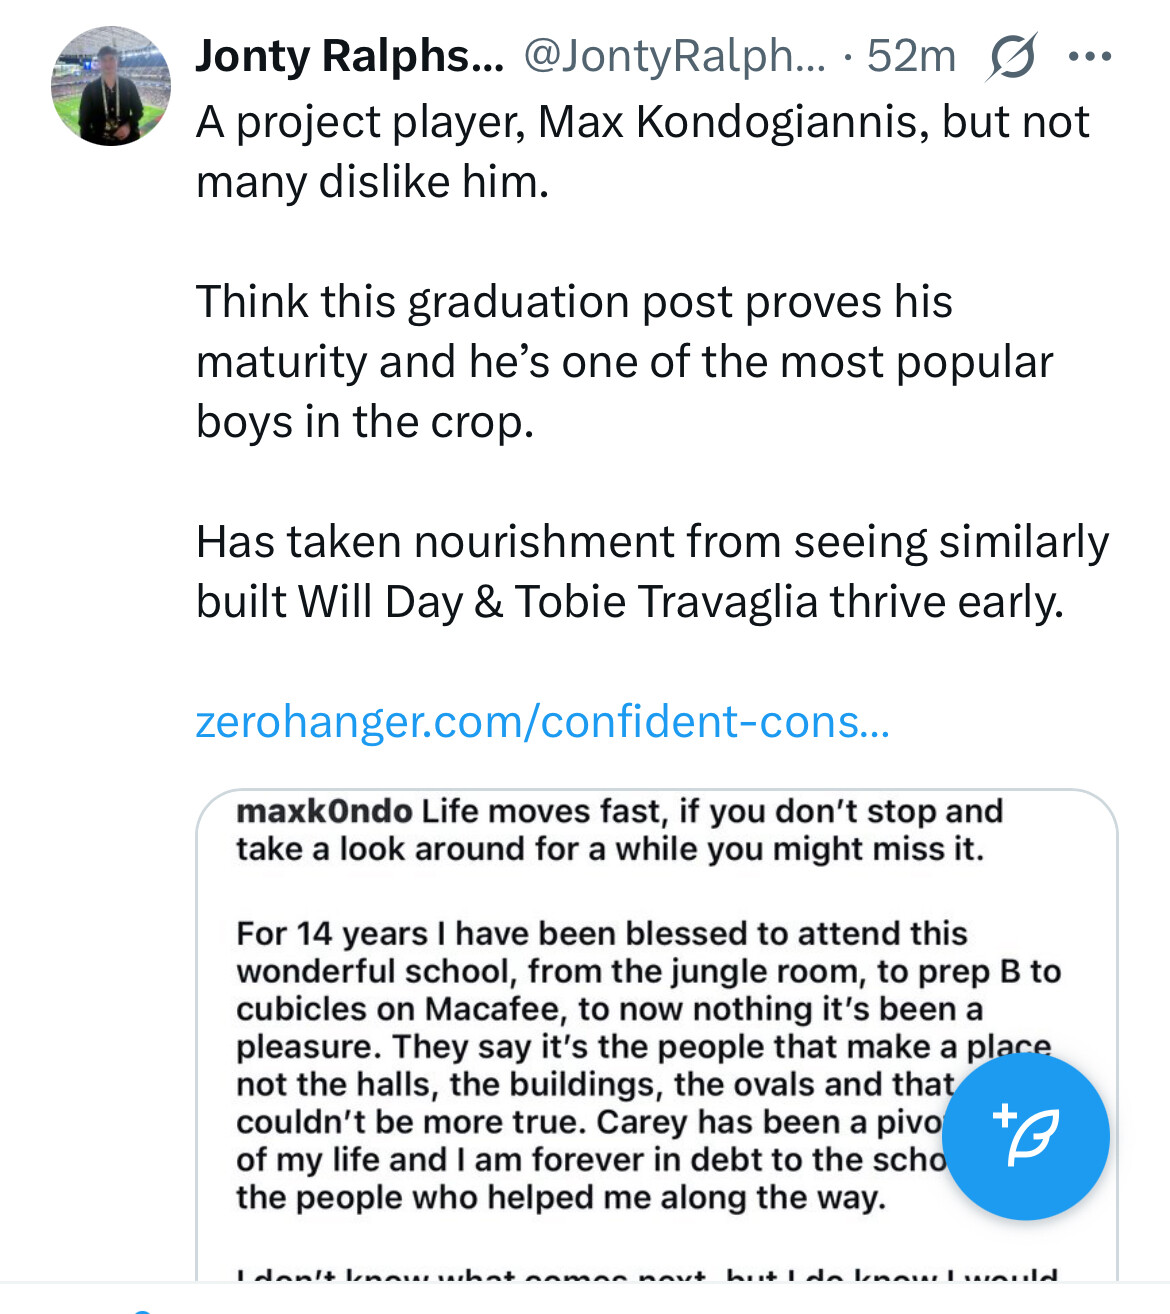Screen dimensions: 1170x1314
Task: Tap the "Has taken nourishment" line
Action: [x=652, y=542]
